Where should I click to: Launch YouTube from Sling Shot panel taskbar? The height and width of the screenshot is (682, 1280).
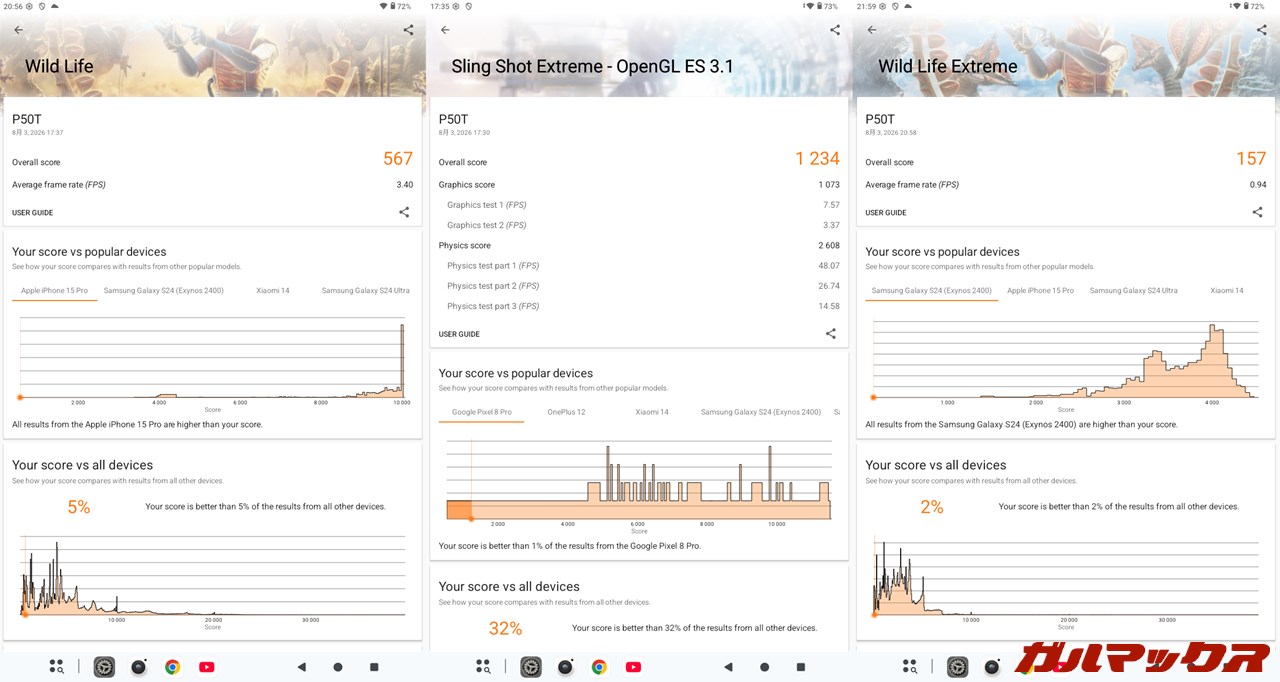(633, 667)
